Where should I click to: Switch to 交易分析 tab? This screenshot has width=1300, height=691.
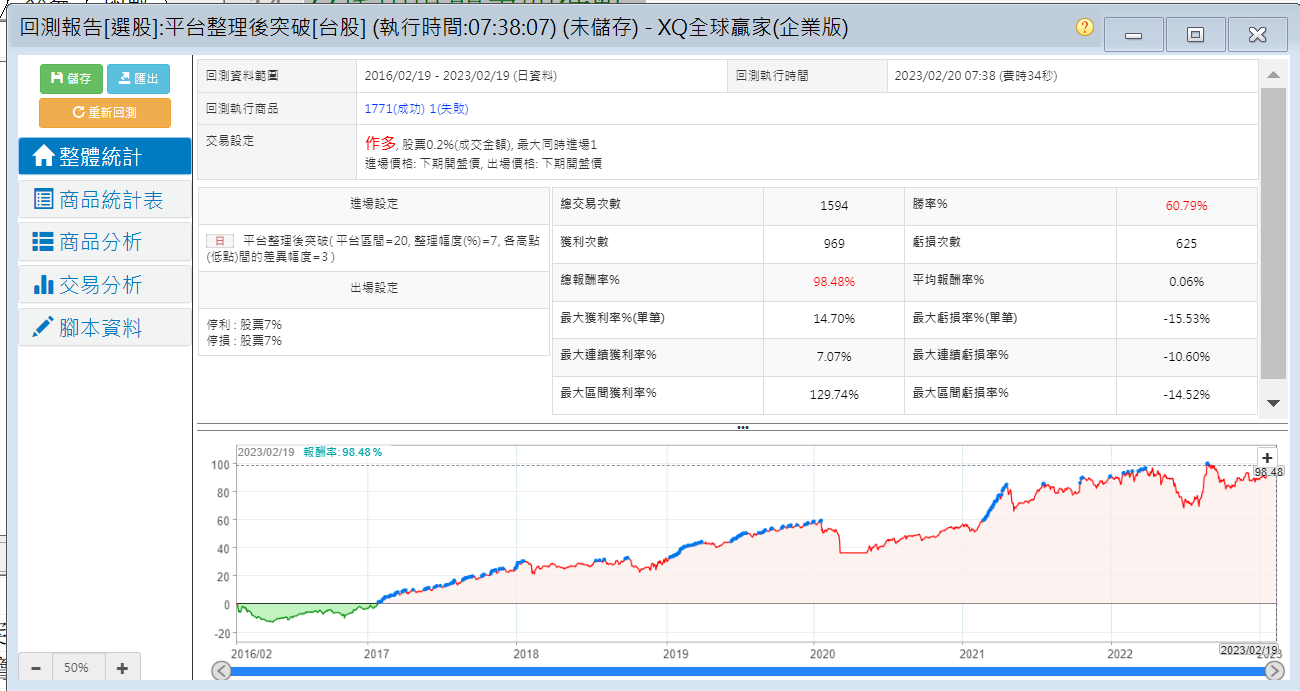(x=104, y=285)
